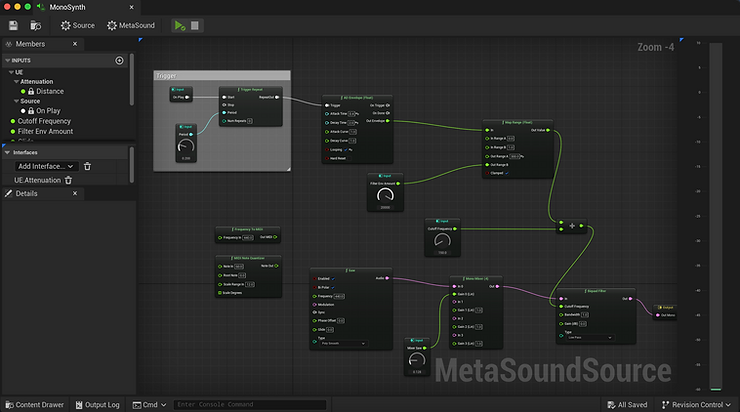Add a new input with the plus icon
This screenshot has width=740, height=412.
coord(119,60)
